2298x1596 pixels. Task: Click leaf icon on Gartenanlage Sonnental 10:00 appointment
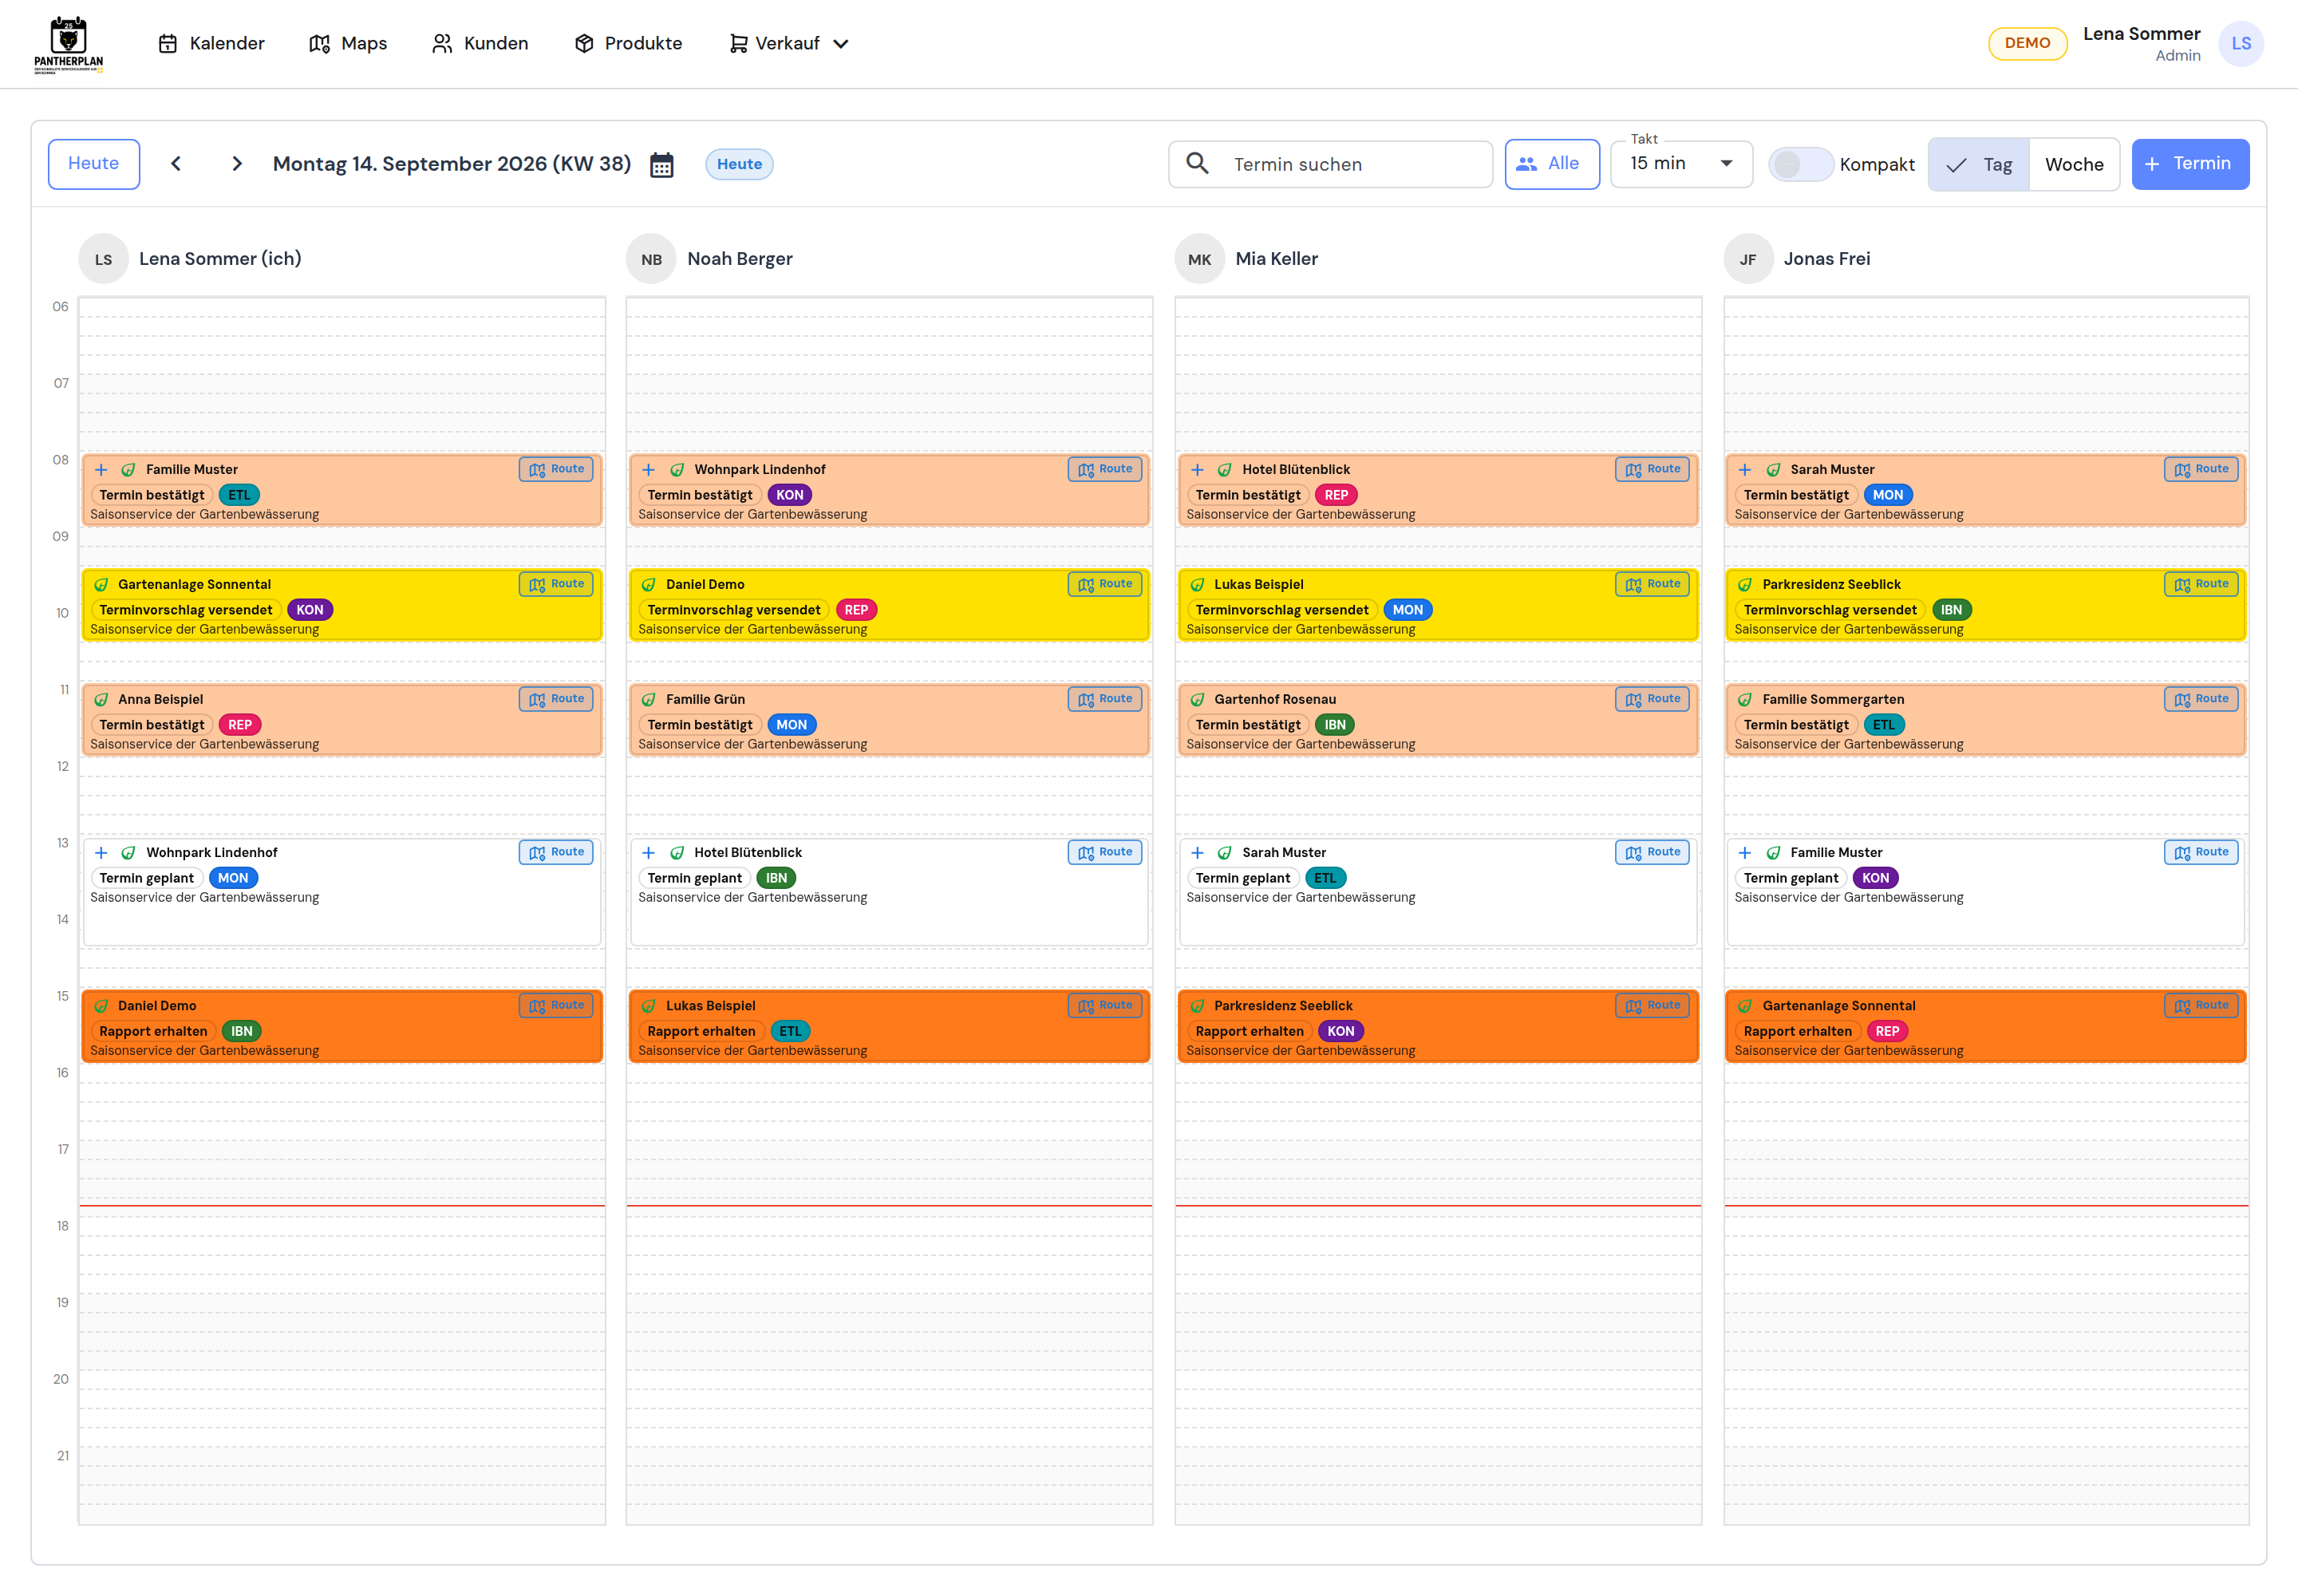point(101,584)
